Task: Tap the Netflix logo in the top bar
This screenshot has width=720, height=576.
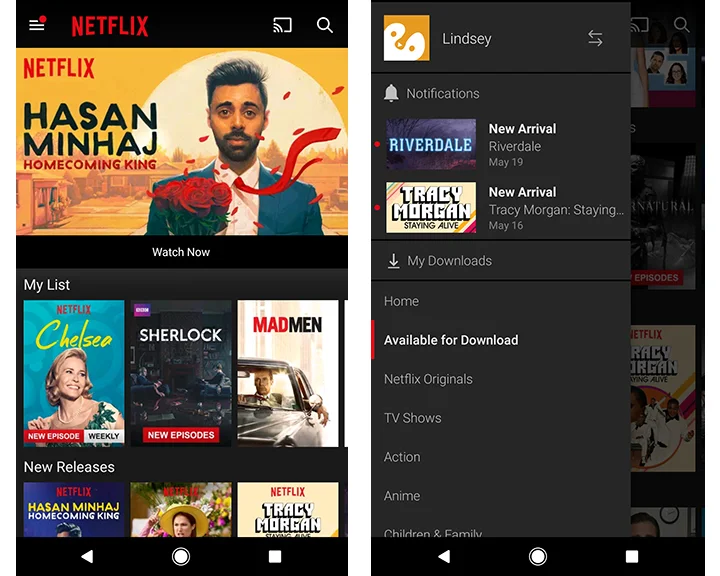Action: tap(110, 26)
